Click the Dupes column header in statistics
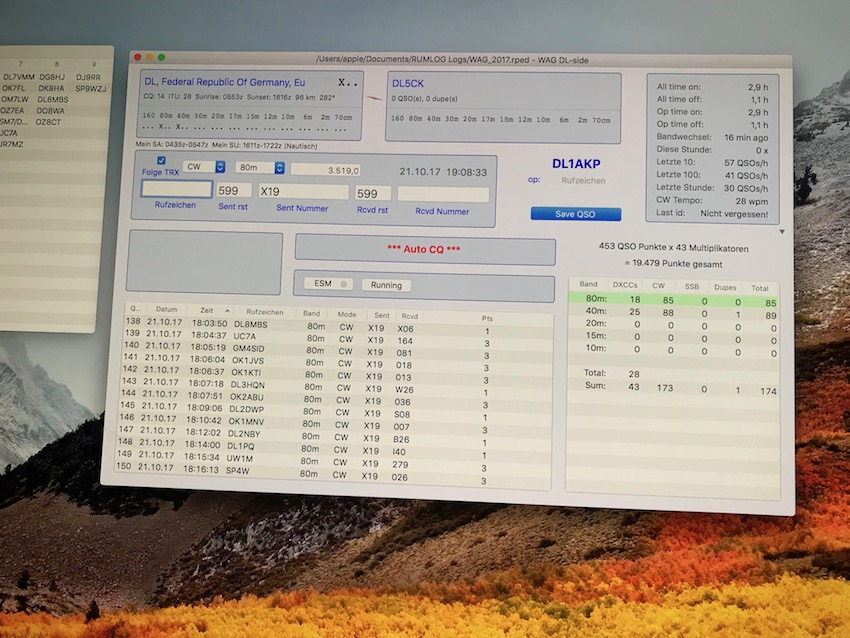 click(725, 287)
